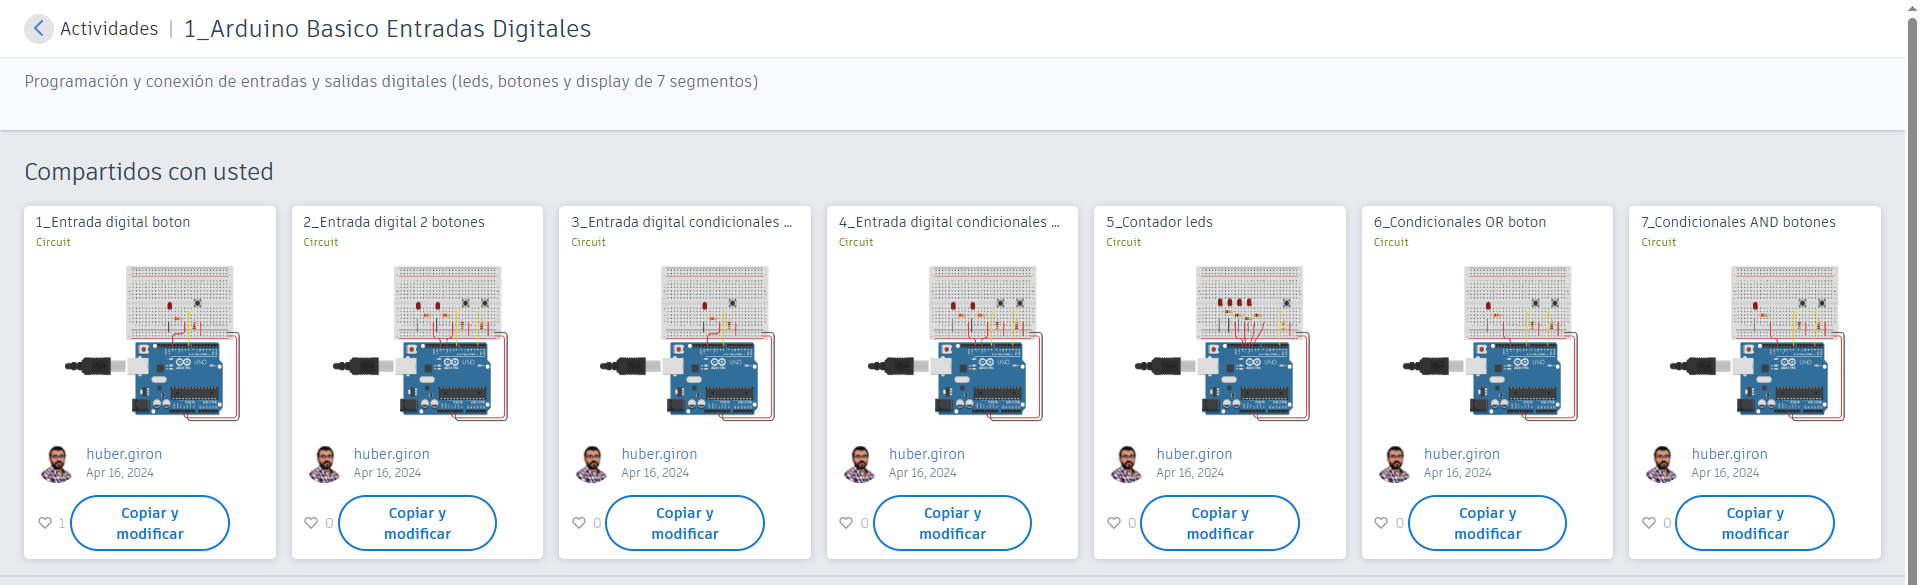Click the avatar on 7_Condicionales AND botones card
Viewport: 1920px width, 585px height.
(x=1661, y=464)
